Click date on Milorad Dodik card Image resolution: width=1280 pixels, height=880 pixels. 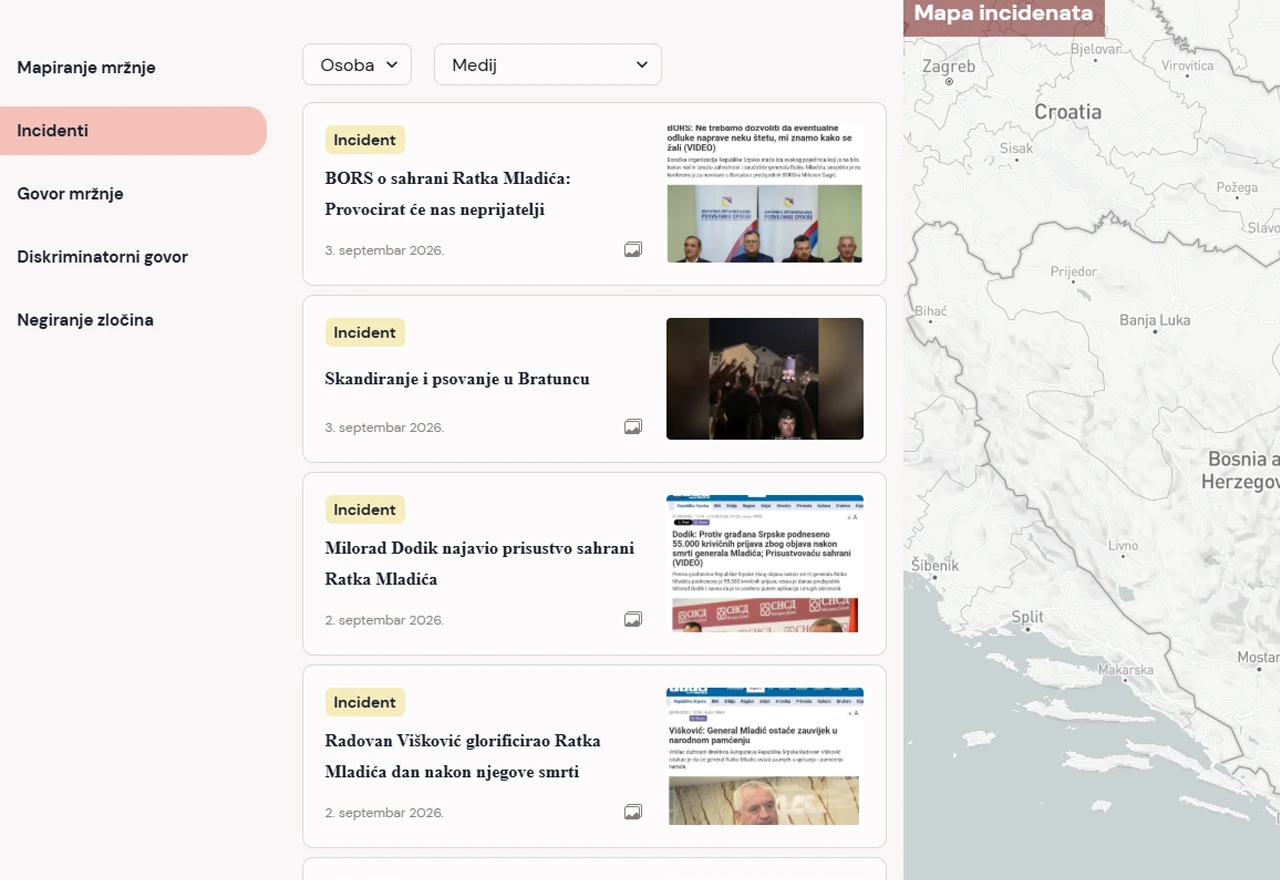coord(384,620)
